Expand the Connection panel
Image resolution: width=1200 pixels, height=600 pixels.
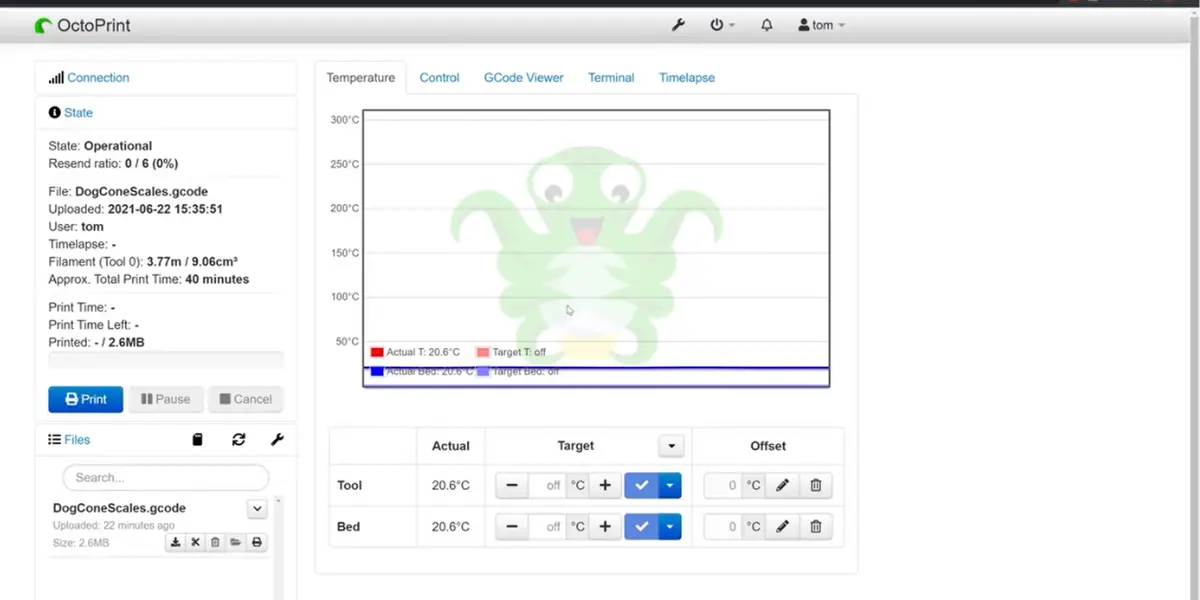[x=98, y=78]
